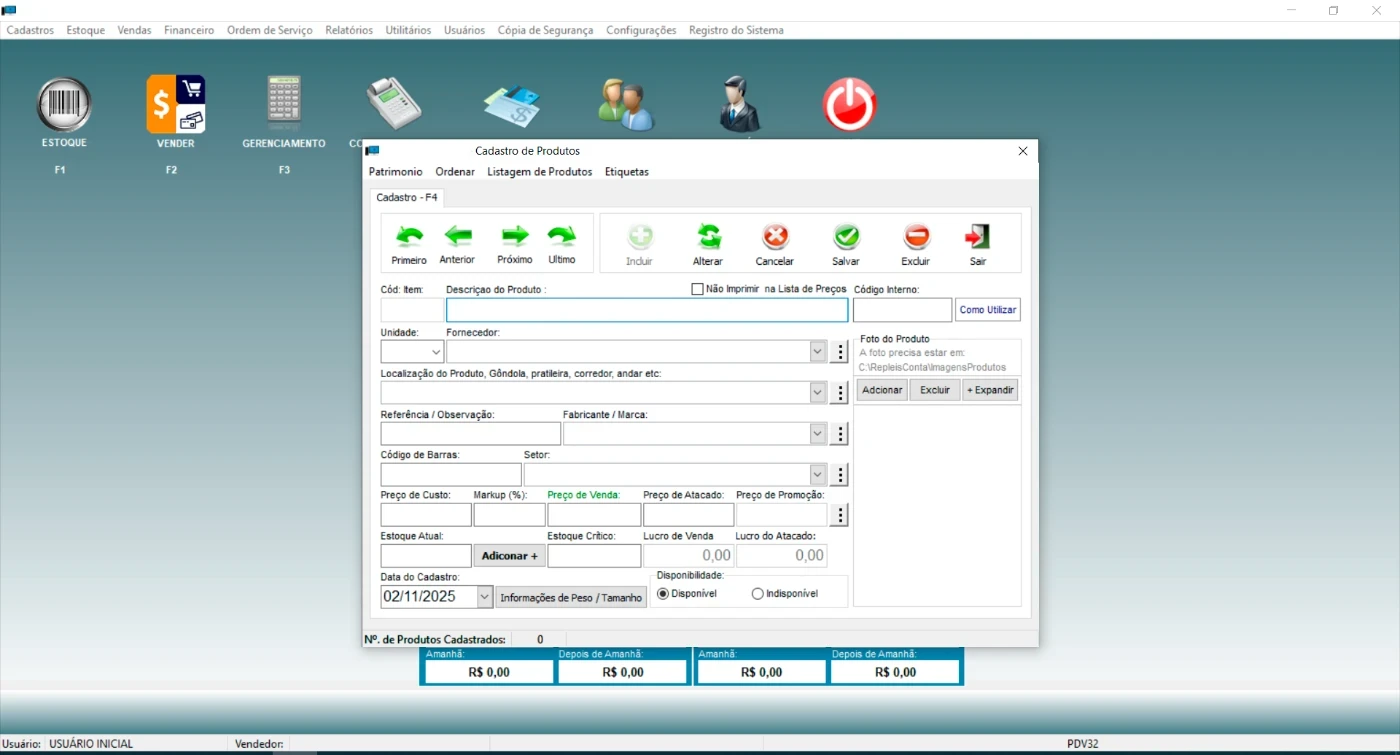This screenshot has width=1400, height=755.
Task: Open the Listagem de Produtos menu
Action: pos(539,172)
